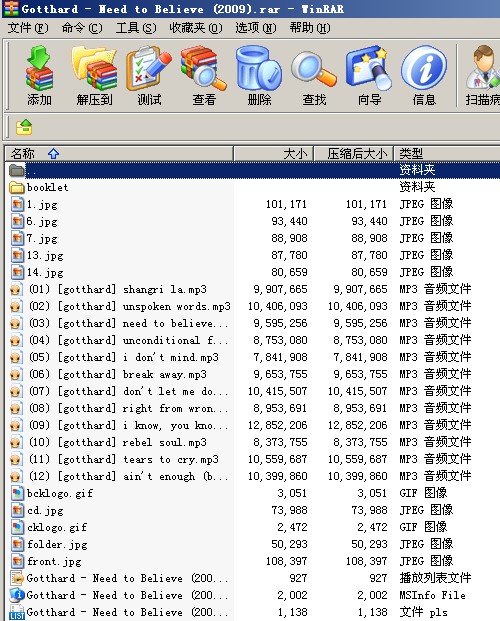Click the 解压到 (Extract To) icon
This screenshot has height=621, width=500.
(x=94, y=69)
